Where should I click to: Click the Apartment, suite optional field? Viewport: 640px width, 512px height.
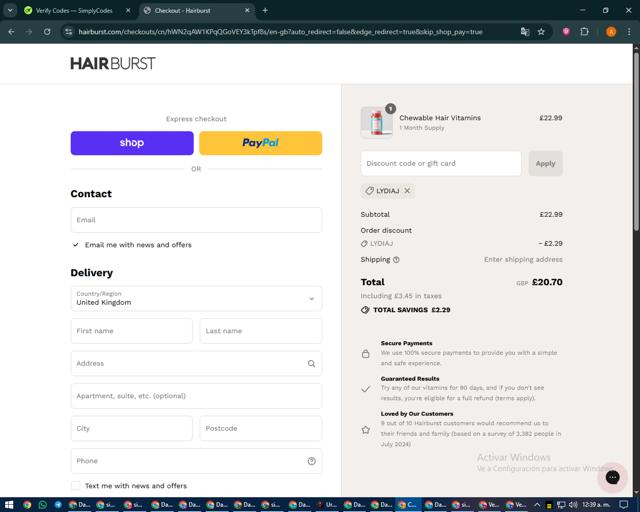pos(196,396)
